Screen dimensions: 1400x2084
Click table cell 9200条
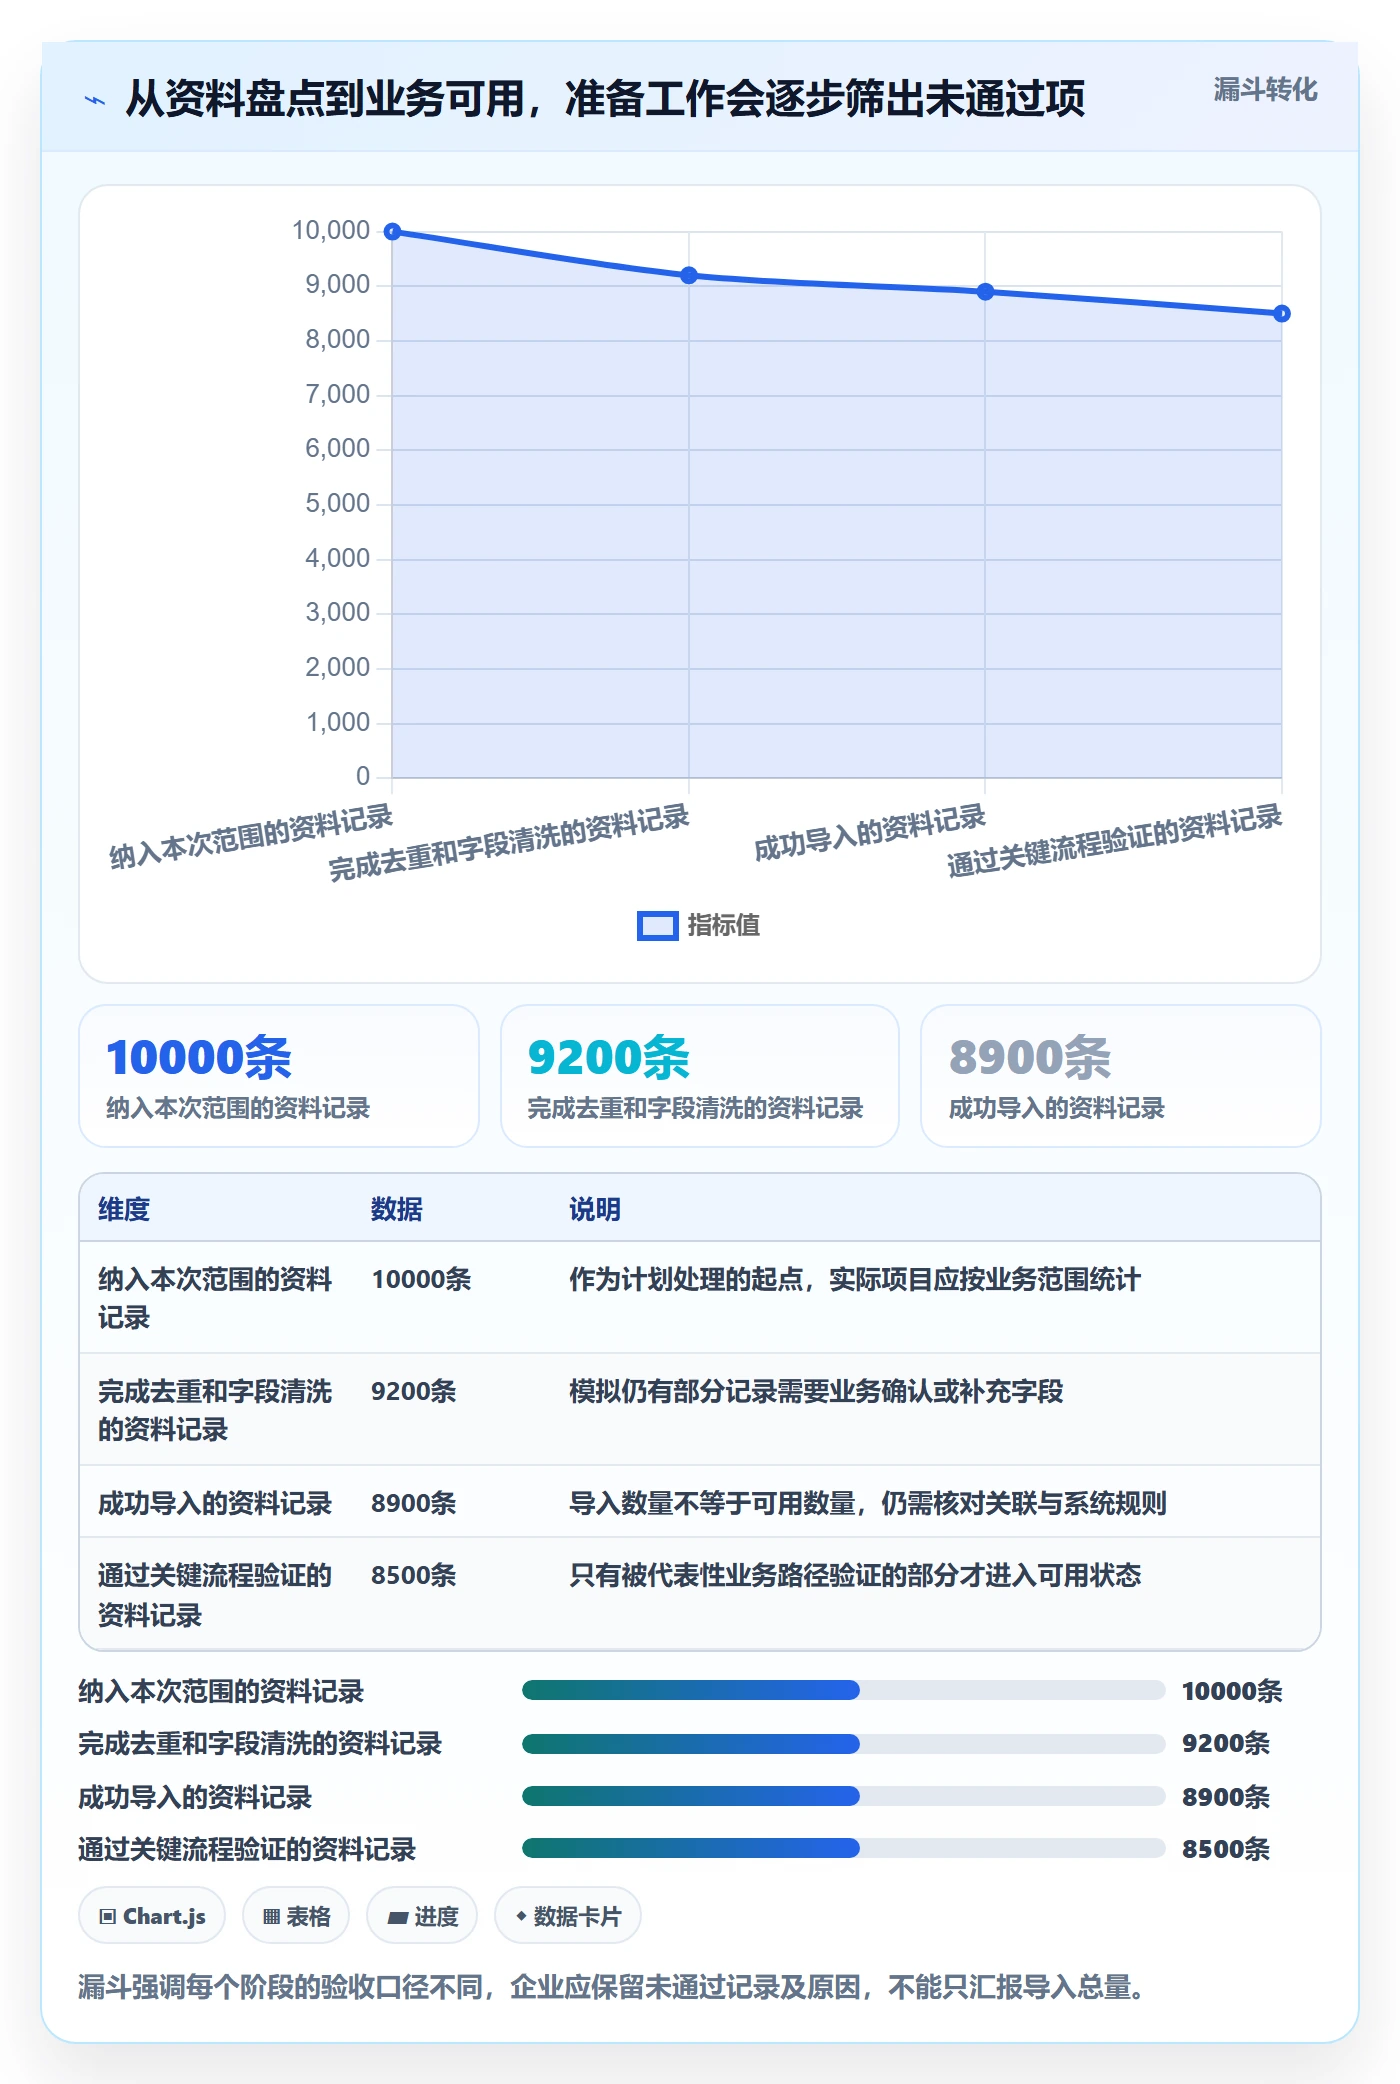pyautogui.click(x=414, y=1391)
